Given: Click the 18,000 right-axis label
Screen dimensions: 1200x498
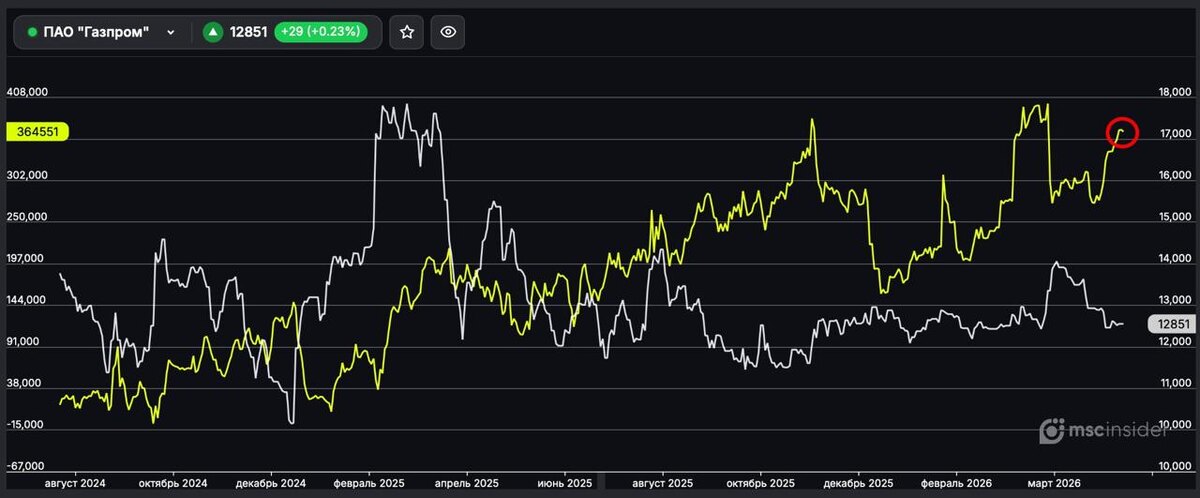Looking at the screenshot, I should (x=1174, y=92).
